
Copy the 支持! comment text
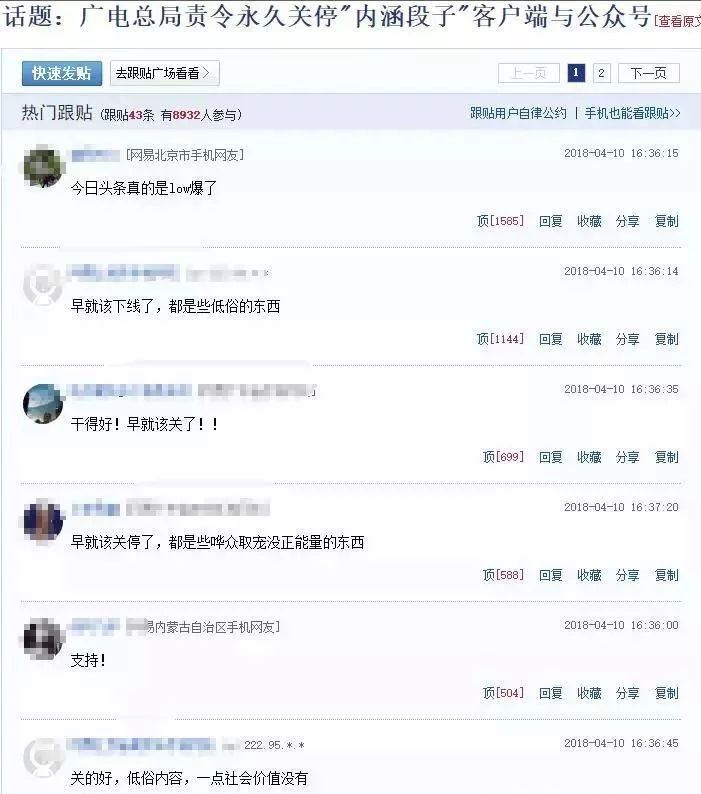[666, 693]
